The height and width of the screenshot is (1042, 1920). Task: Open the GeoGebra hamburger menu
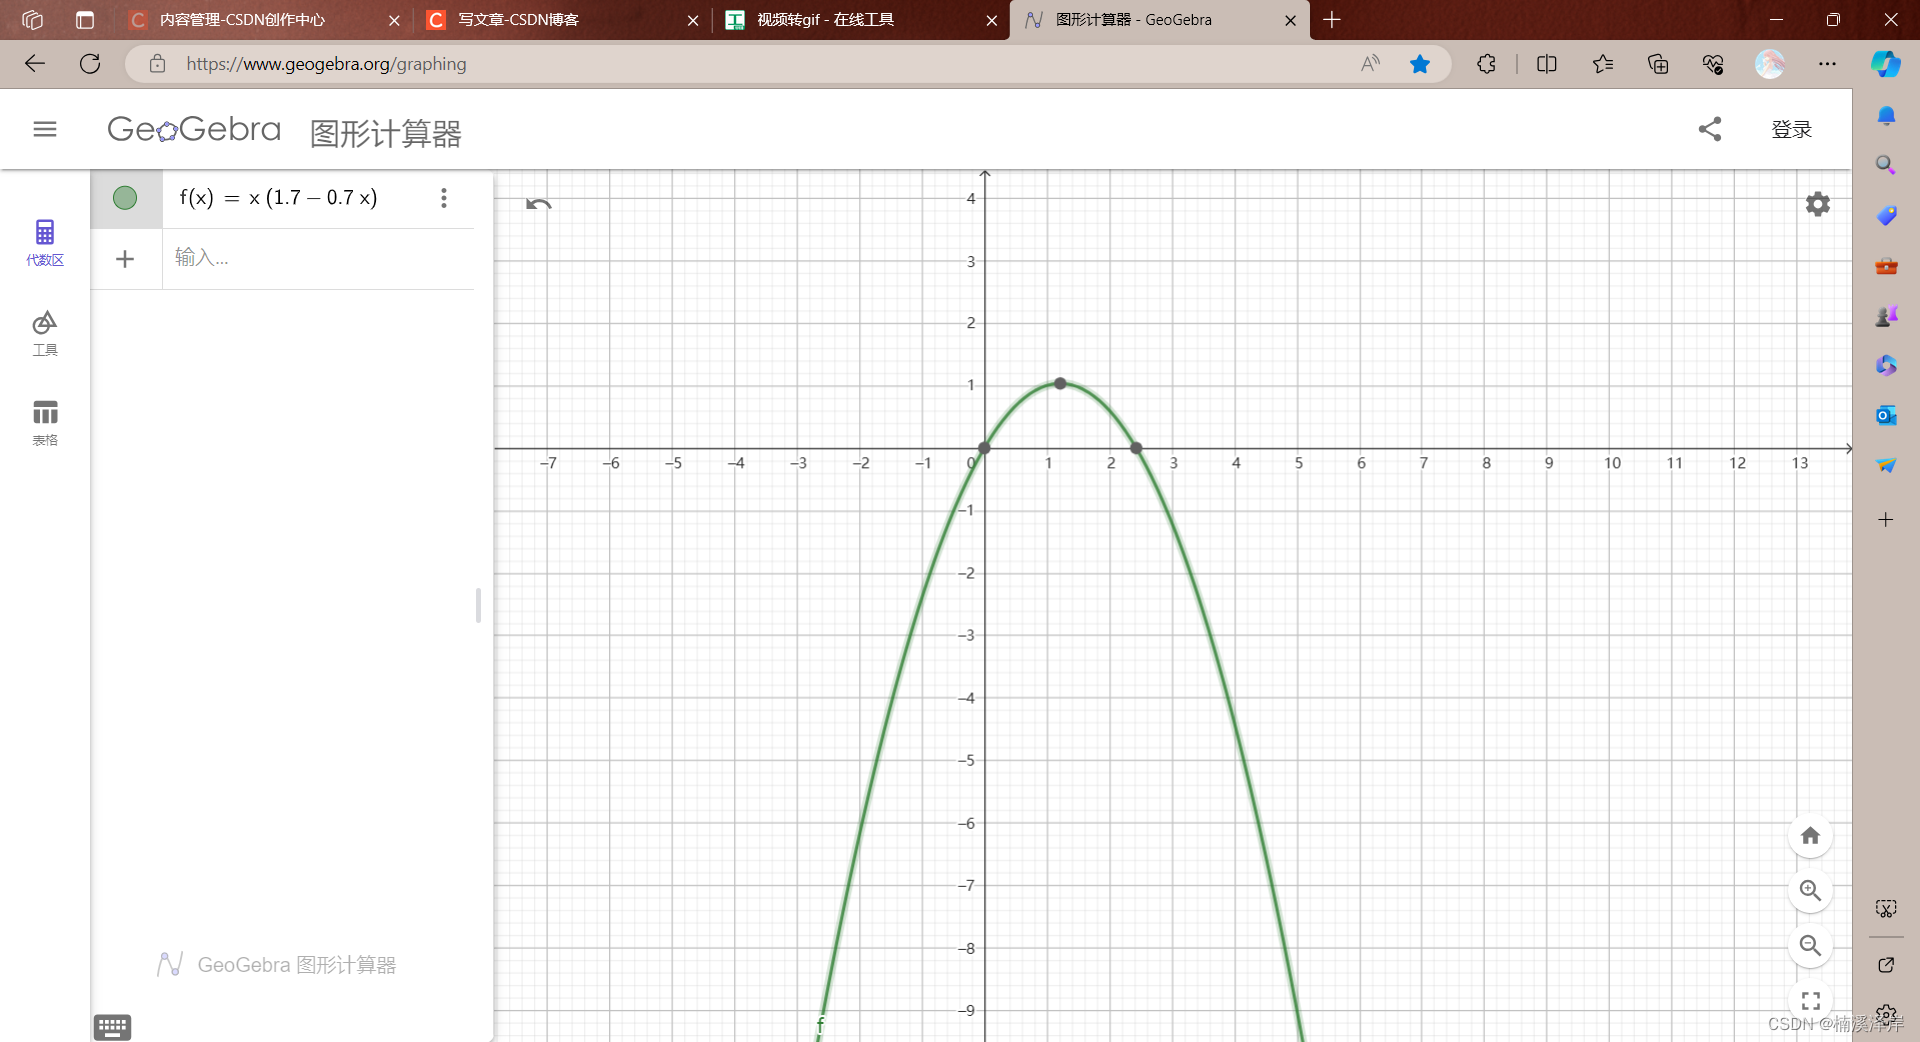[45, 129]
